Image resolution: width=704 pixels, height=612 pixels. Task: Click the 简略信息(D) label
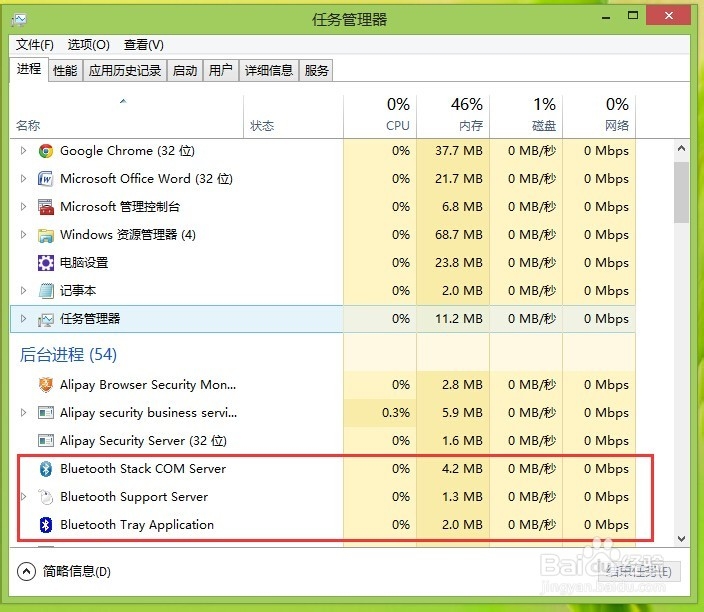(77, 571)
